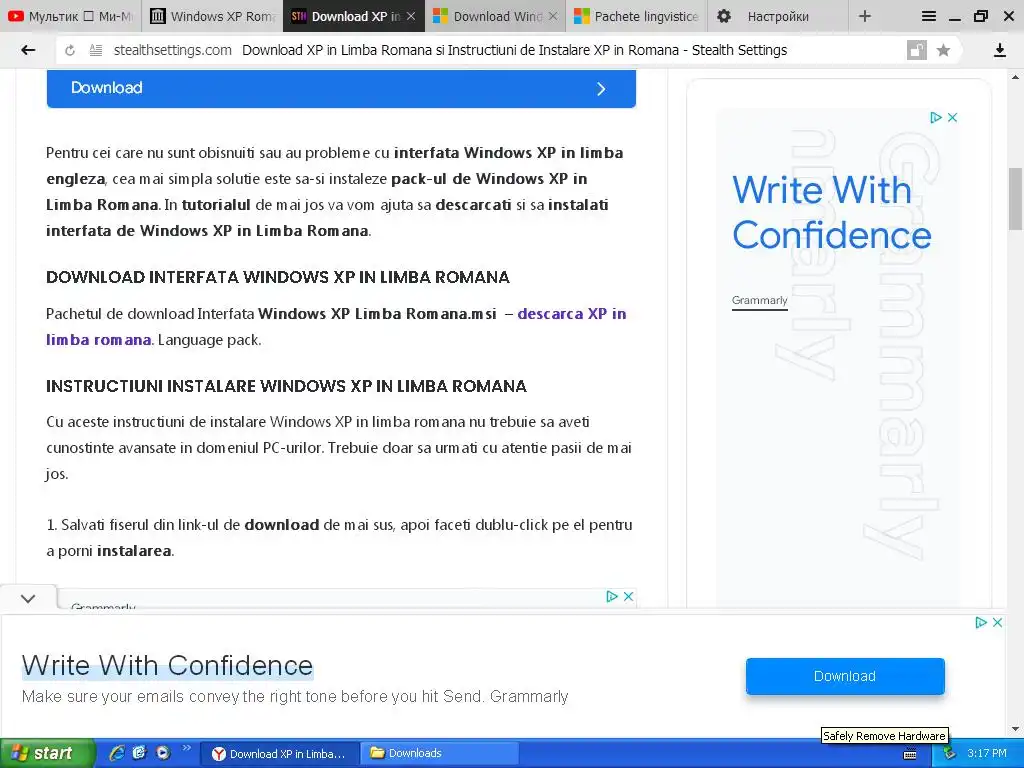Click heading DOWNLOAD INTERFATA WINDOWS XP IN LIMBA ROMANA
This screenshot has height=768, width=1024.
278,277
